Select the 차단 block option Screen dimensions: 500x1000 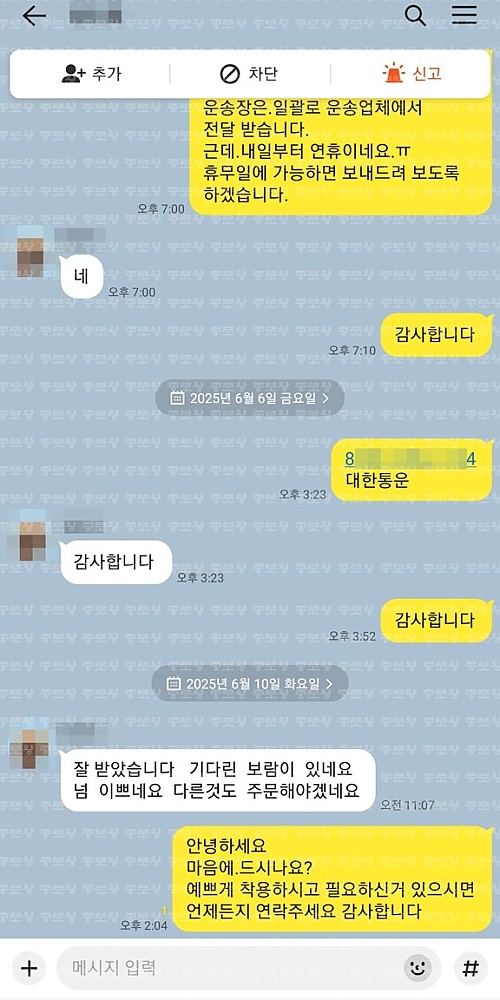click(263, 74)
